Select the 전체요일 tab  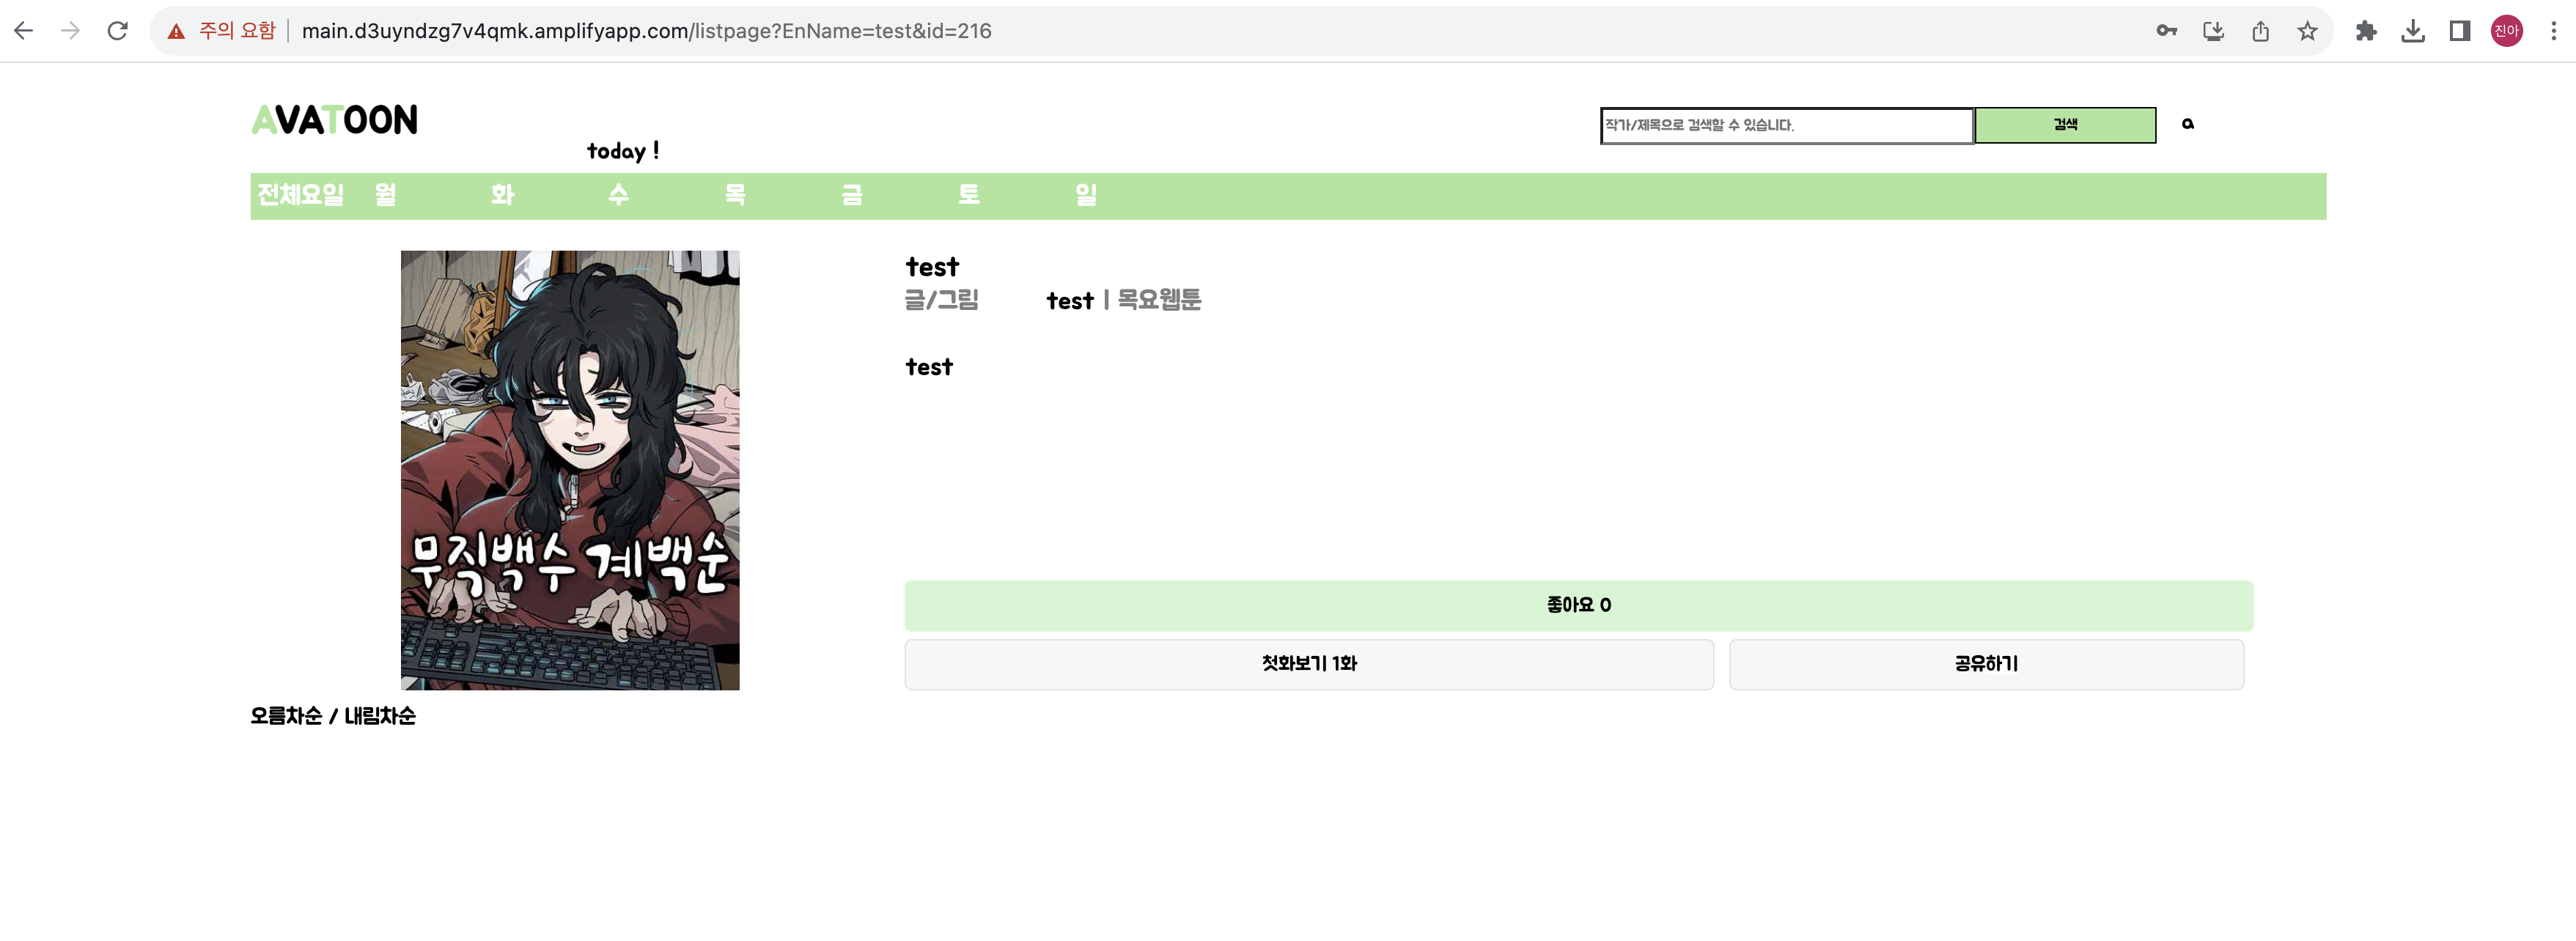pyautogui.click(x=301, y=195)
